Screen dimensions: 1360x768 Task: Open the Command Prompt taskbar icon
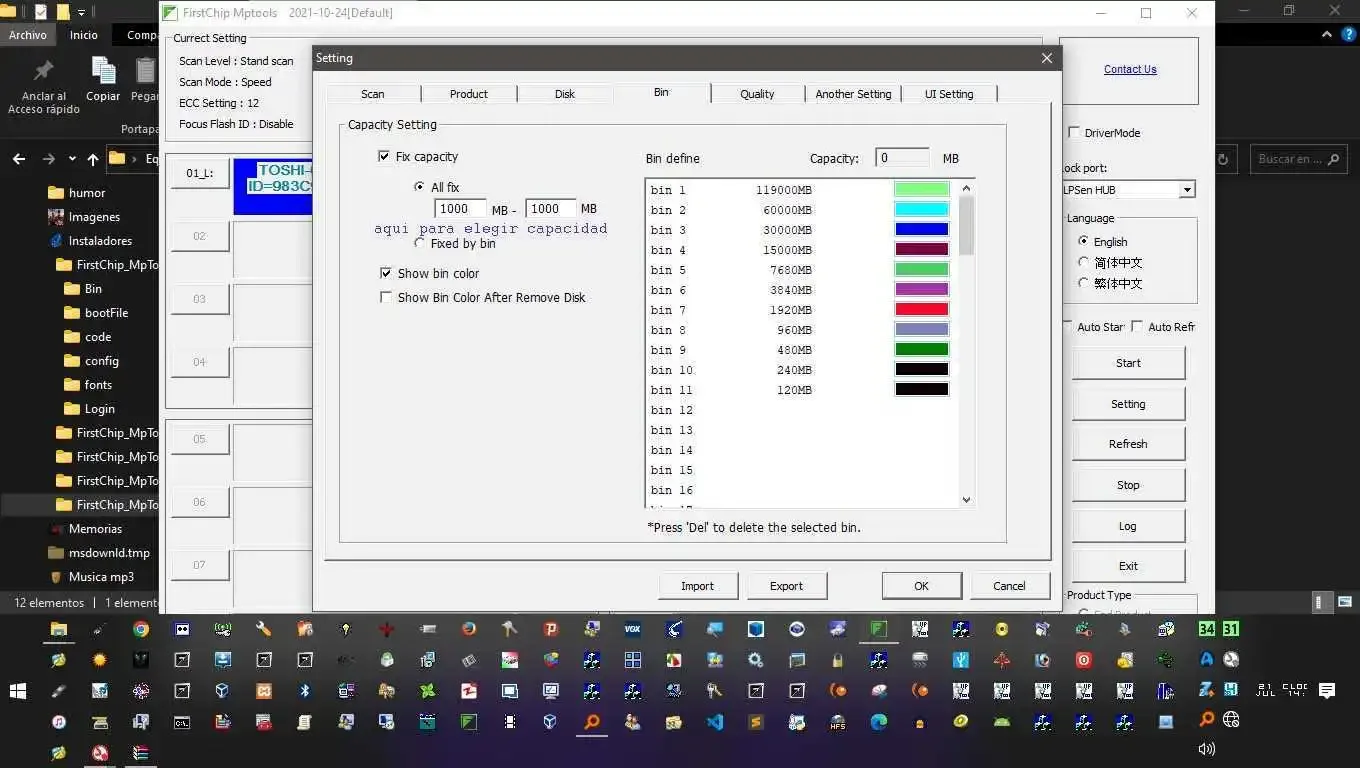click(x=182, y=722)
